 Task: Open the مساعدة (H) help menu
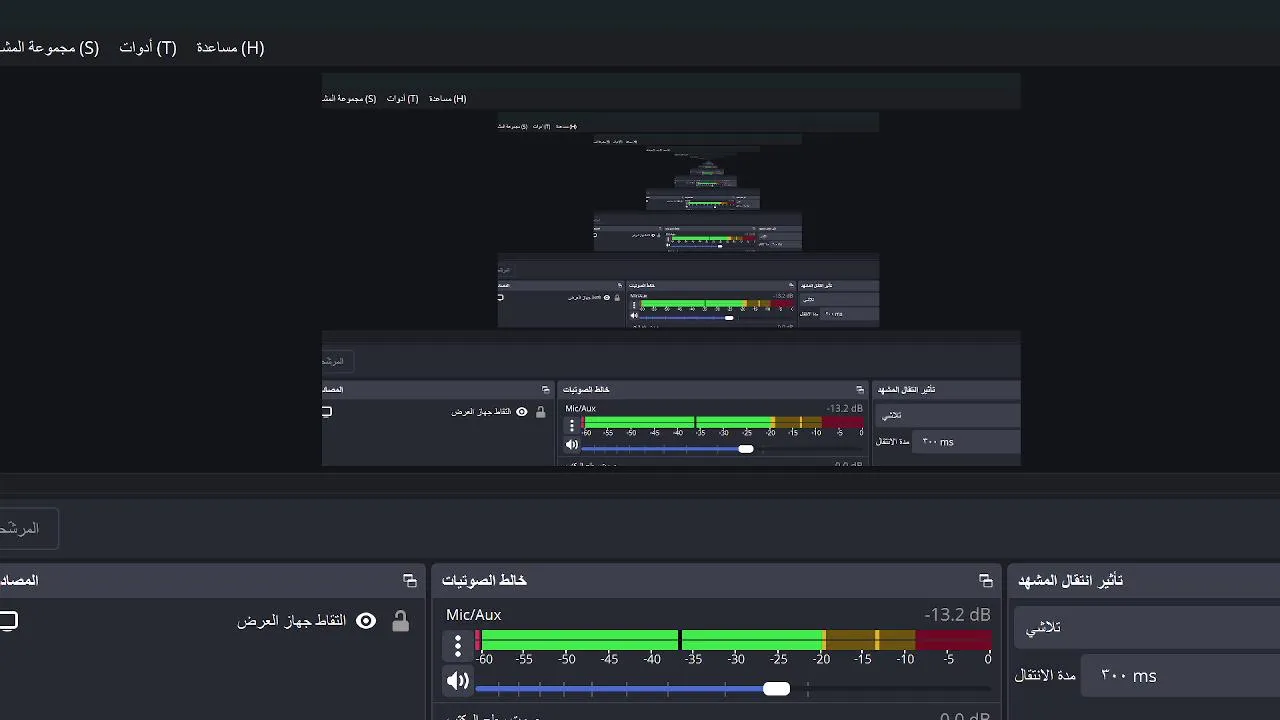coord(230,47)
